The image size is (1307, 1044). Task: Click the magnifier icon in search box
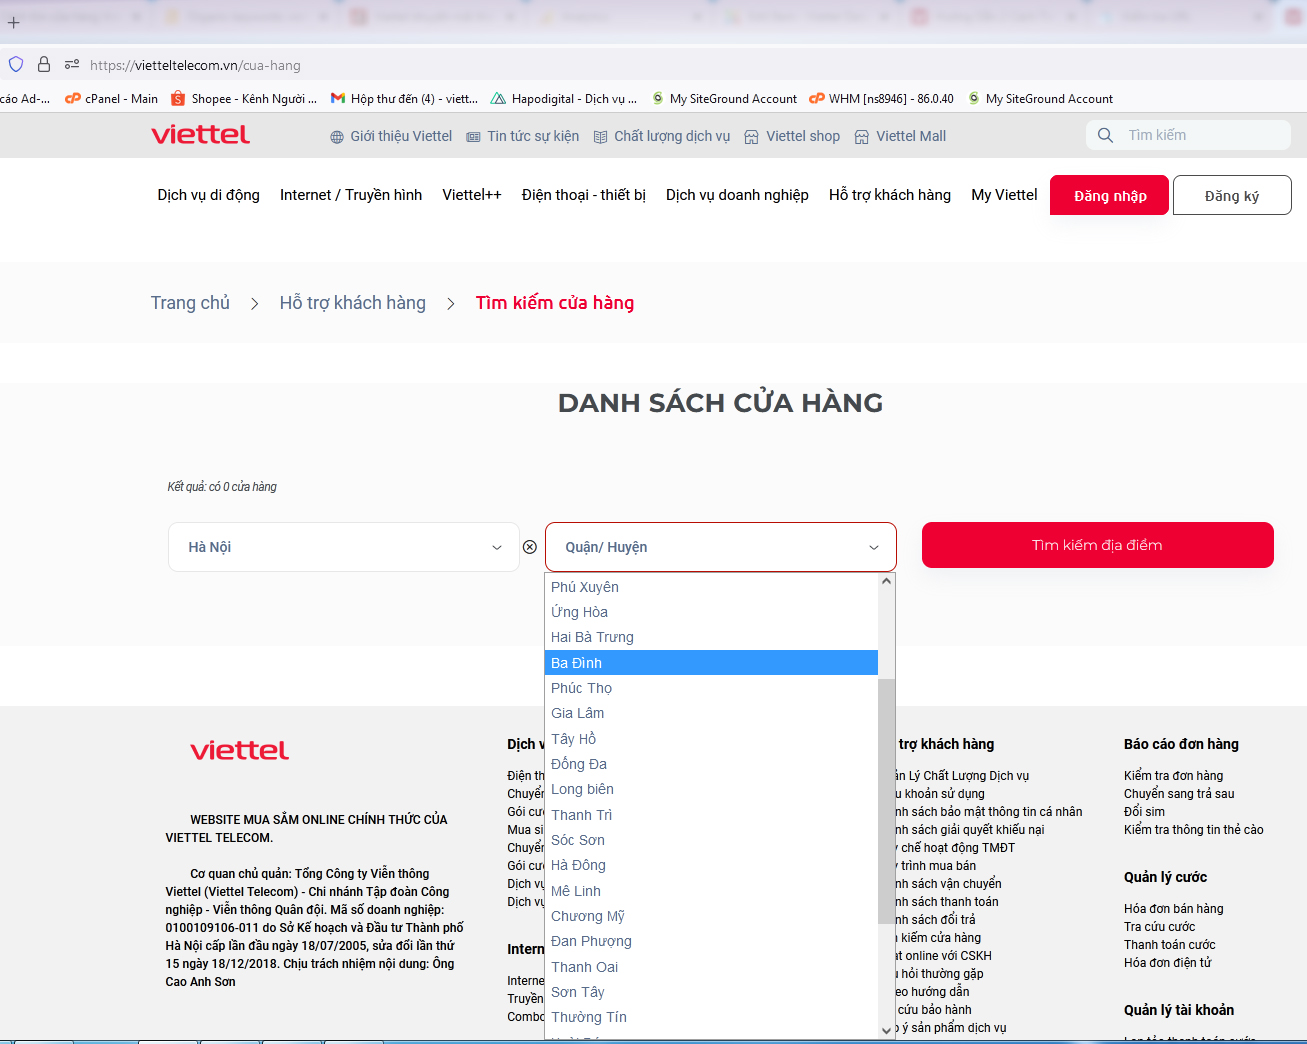point(1105,135)
